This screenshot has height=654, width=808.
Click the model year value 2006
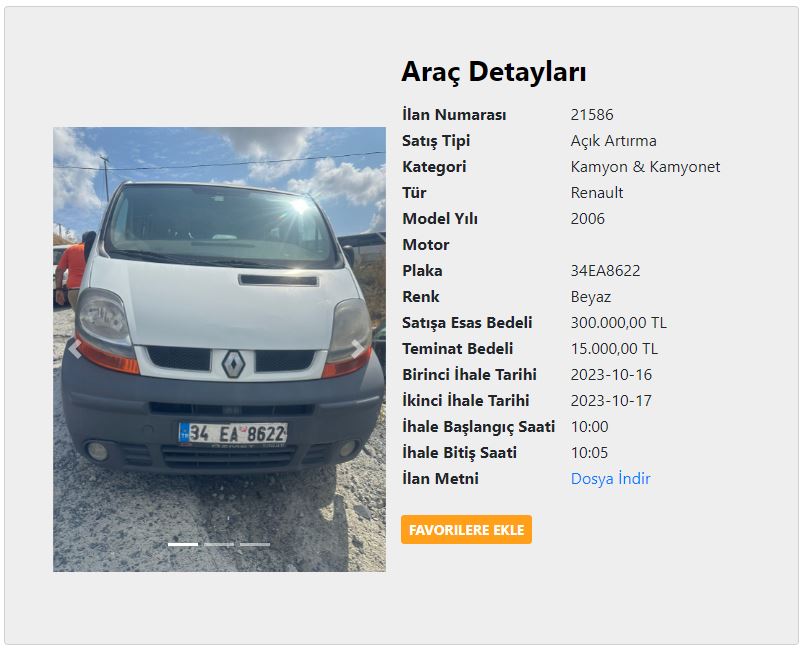click(587, 219)
